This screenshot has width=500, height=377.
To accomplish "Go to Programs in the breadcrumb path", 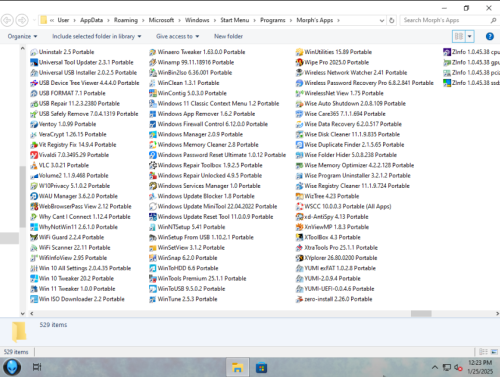I will coord(273,20).
